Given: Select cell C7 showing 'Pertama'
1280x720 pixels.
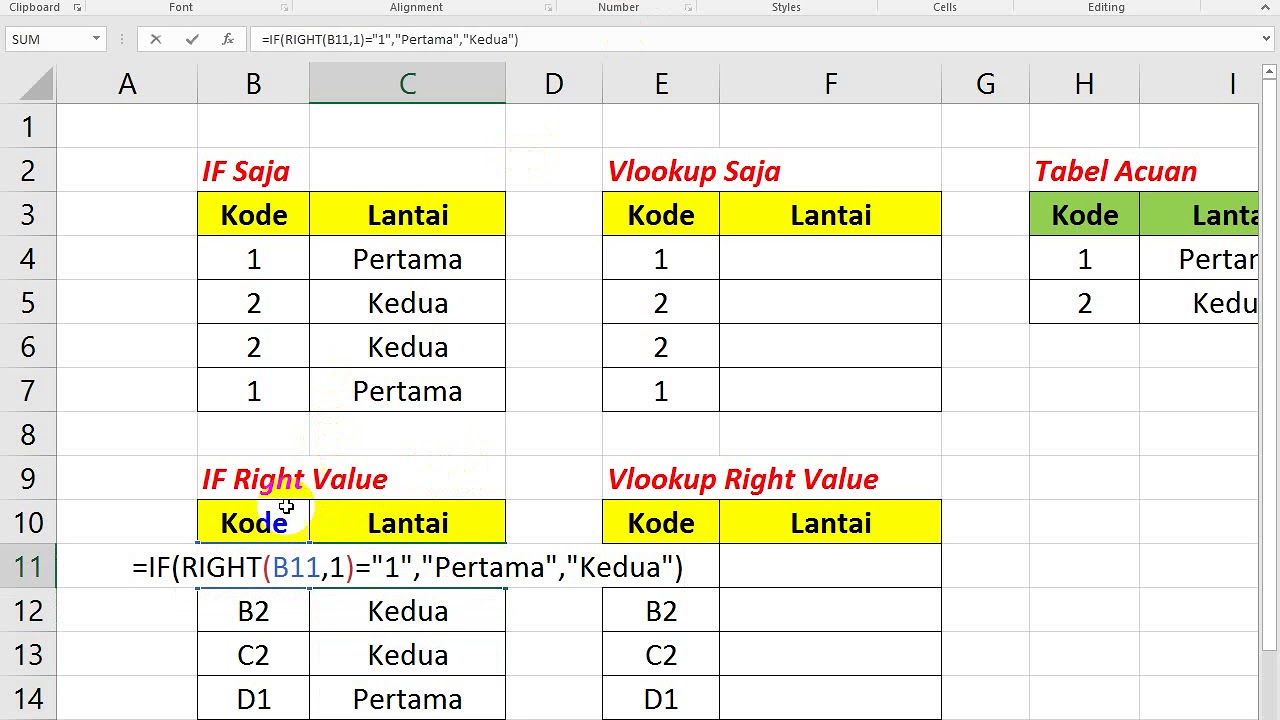Looking at the screenshot, I should (x=407, y=391).
